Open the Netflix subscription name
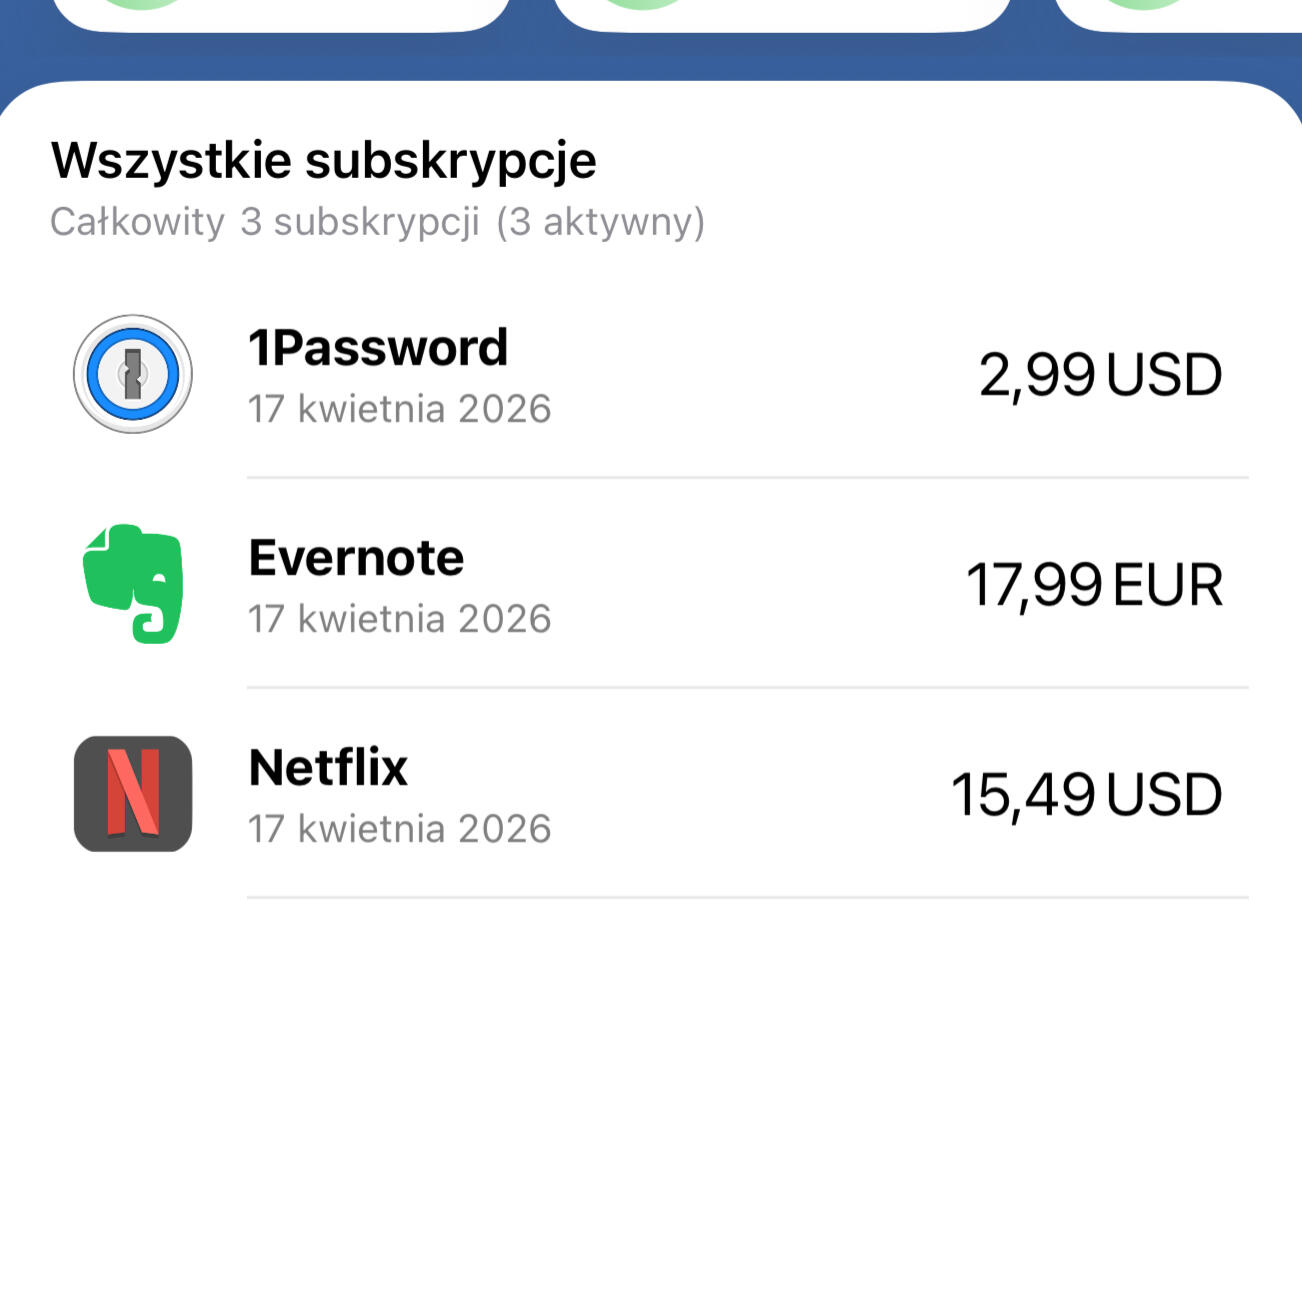 coord(328,768)
